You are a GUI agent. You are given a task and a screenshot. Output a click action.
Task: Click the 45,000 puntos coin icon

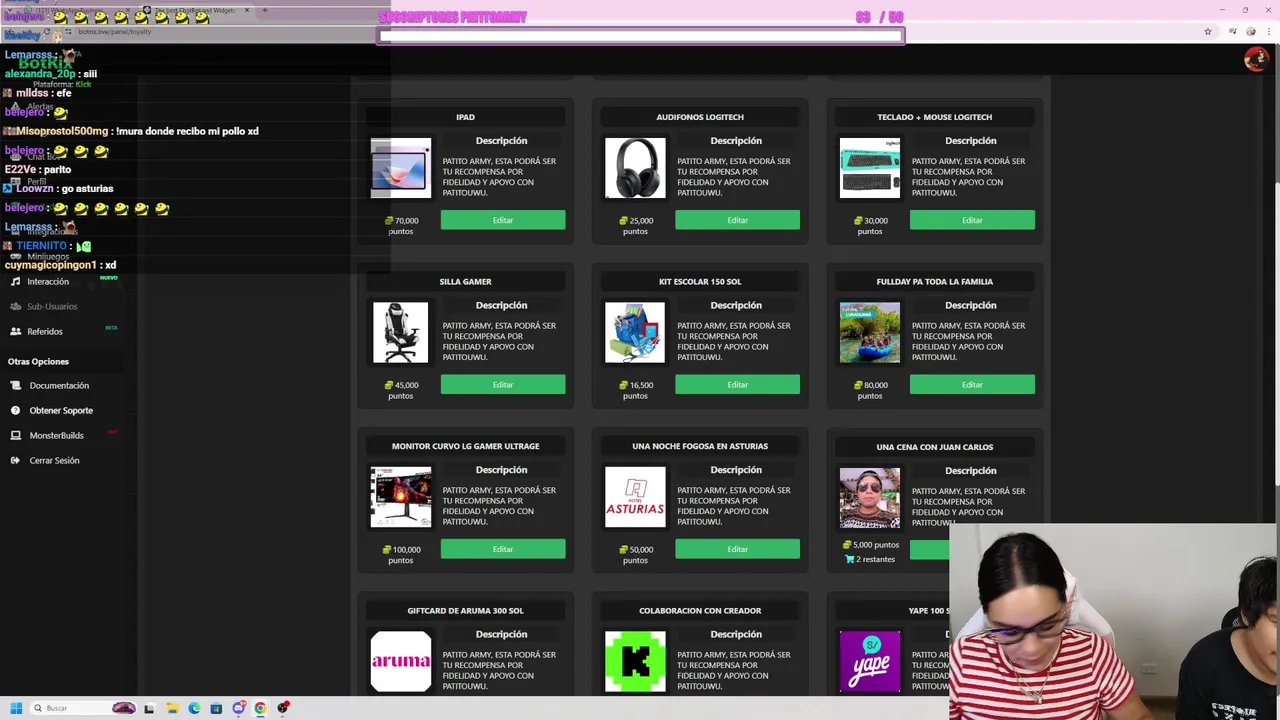pos(389,385)
